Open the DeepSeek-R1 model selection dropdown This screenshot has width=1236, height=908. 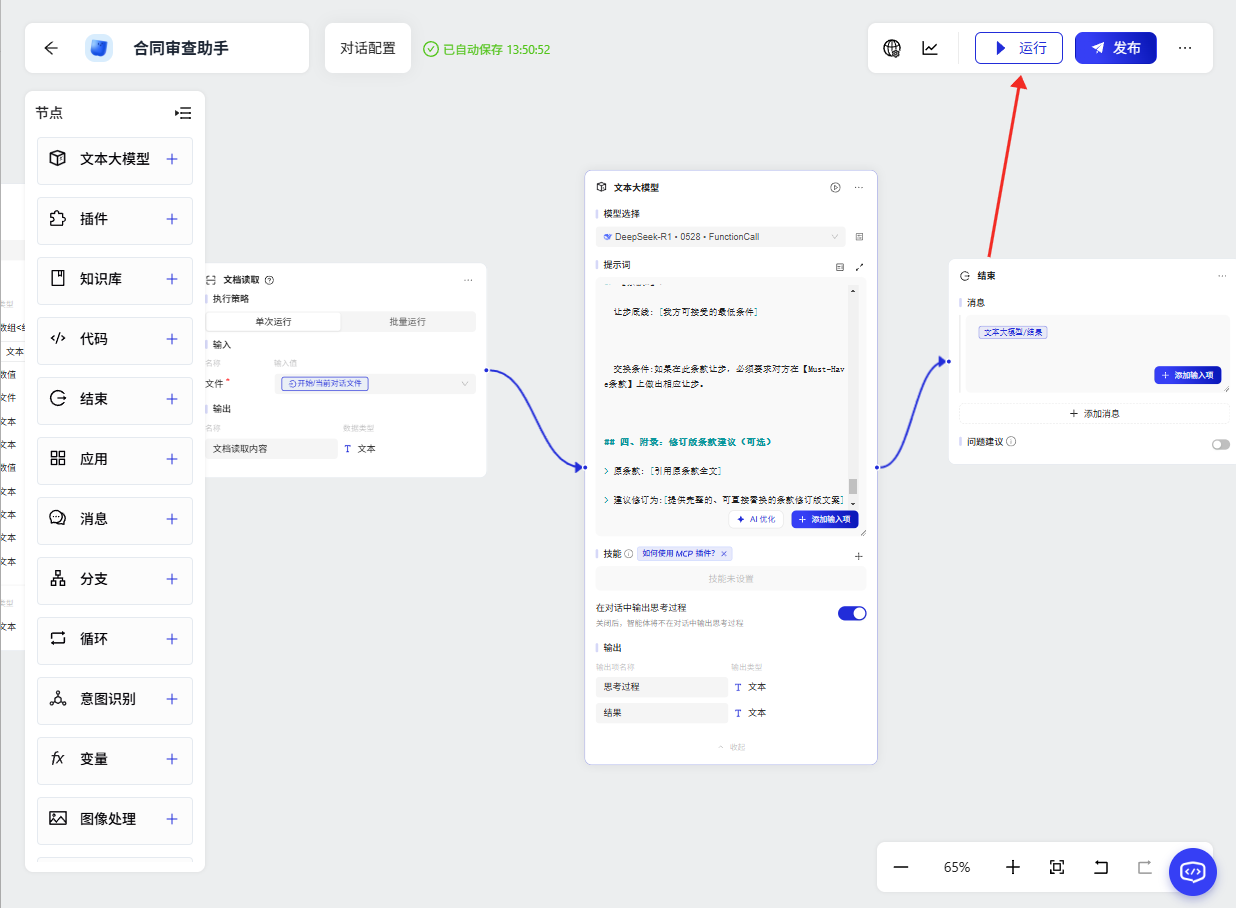(720, 237)
